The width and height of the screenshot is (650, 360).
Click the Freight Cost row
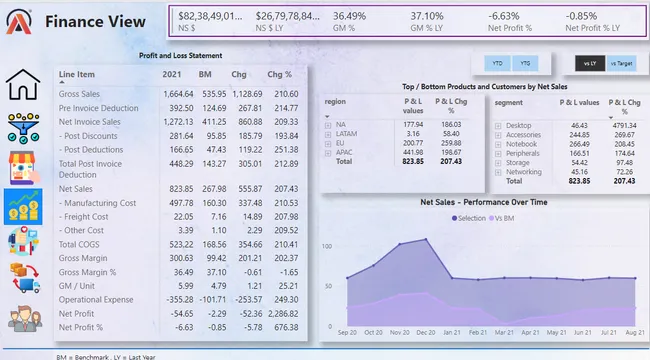(x=179, y=217)
